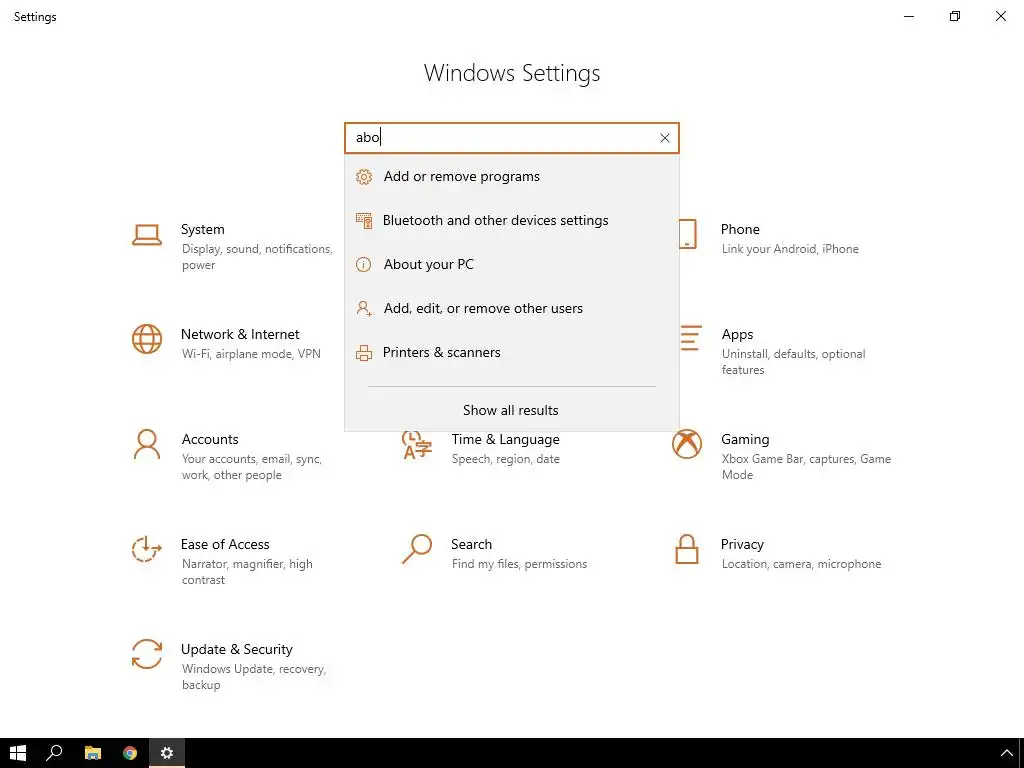The height and width of the screenshot is (768, 1024).
Task: Click 'Narrator, magnifier, high contrast' text
Action: click(x=247, y=571)
